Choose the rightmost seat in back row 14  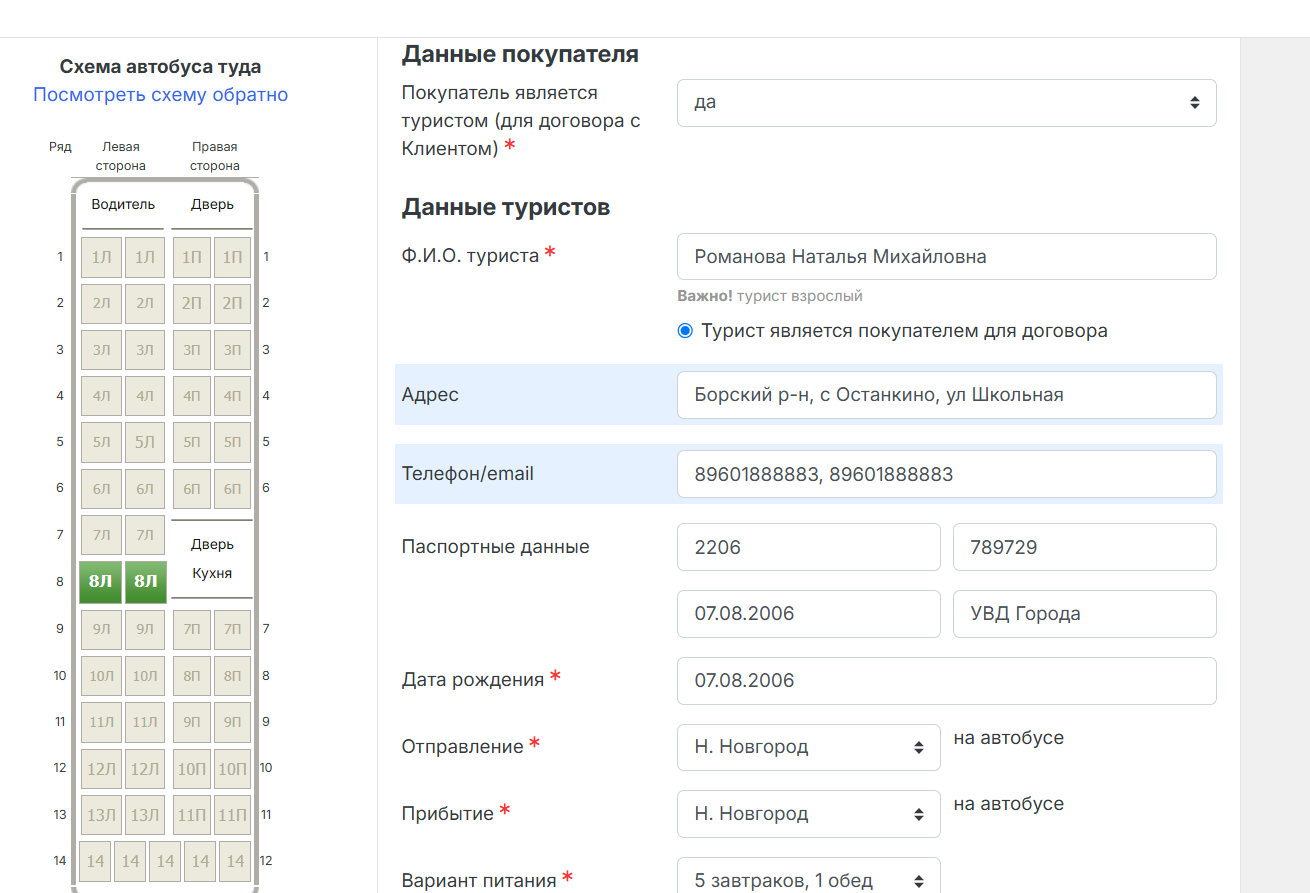235,861
